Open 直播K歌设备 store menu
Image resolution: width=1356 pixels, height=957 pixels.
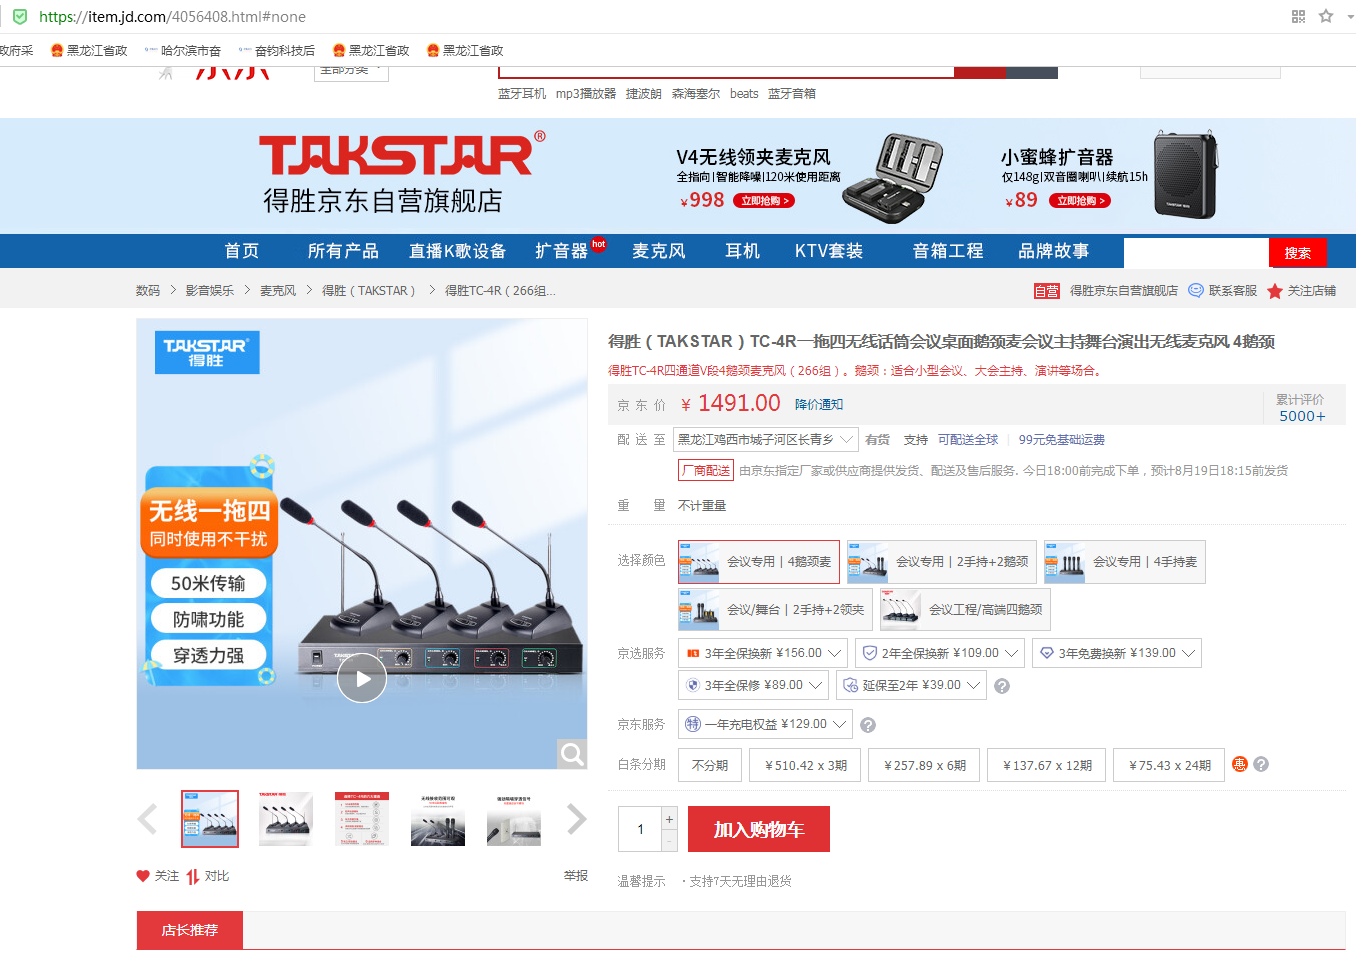pos(458,251)
